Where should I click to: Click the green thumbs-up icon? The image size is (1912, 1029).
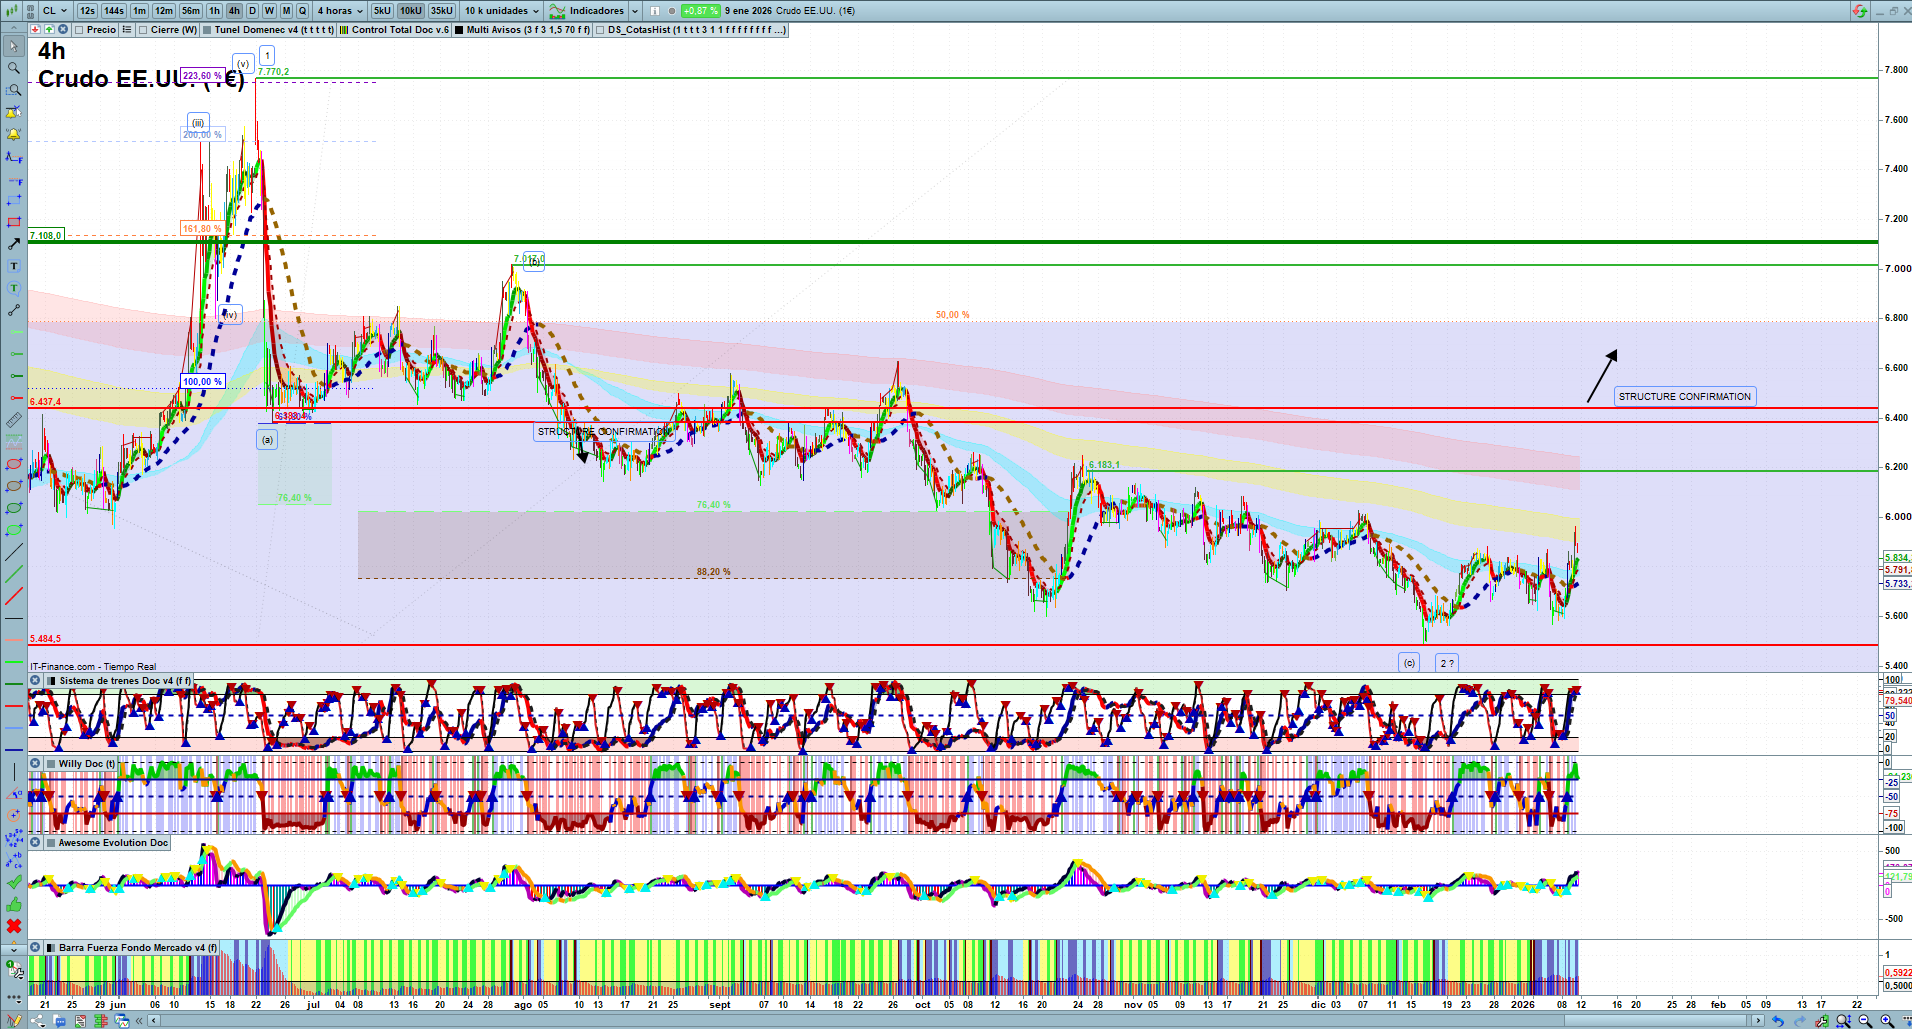coord(14,904)
